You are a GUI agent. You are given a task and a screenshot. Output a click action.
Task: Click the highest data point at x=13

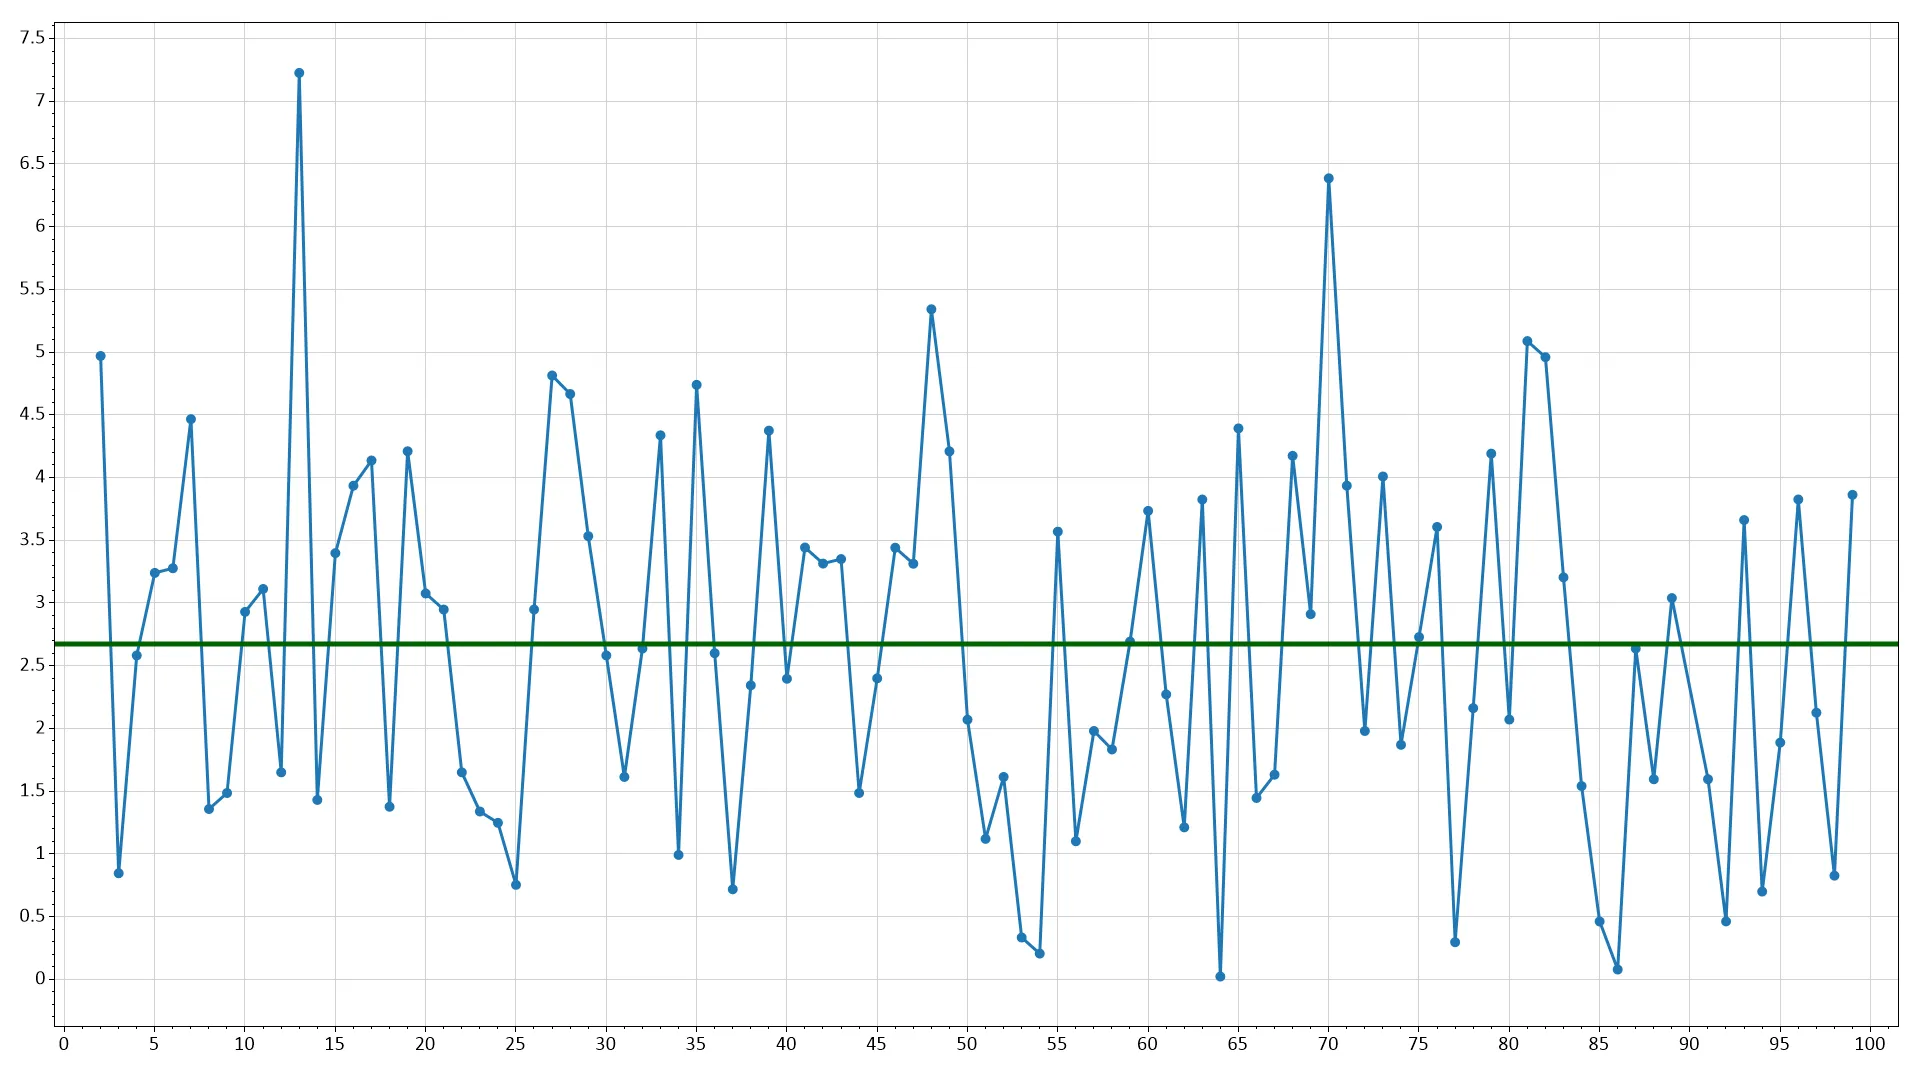(299, 73)
